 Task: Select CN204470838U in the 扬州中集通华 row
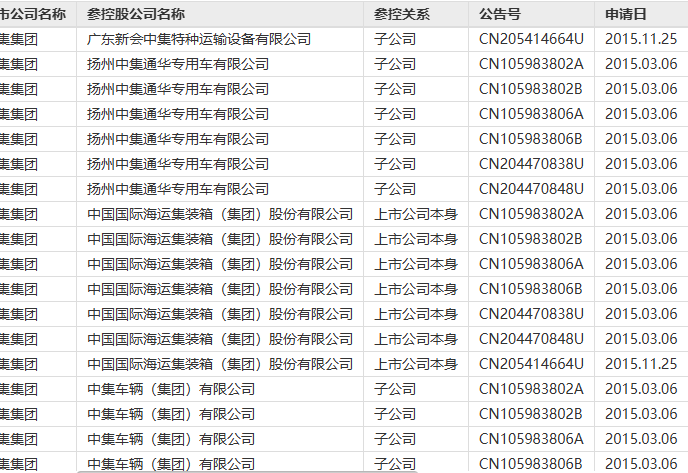531,164
